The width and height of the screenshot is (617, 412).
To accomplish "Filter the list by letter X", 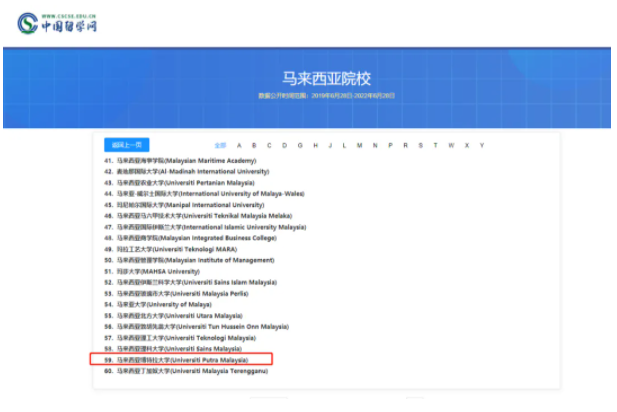I will 467,145.
